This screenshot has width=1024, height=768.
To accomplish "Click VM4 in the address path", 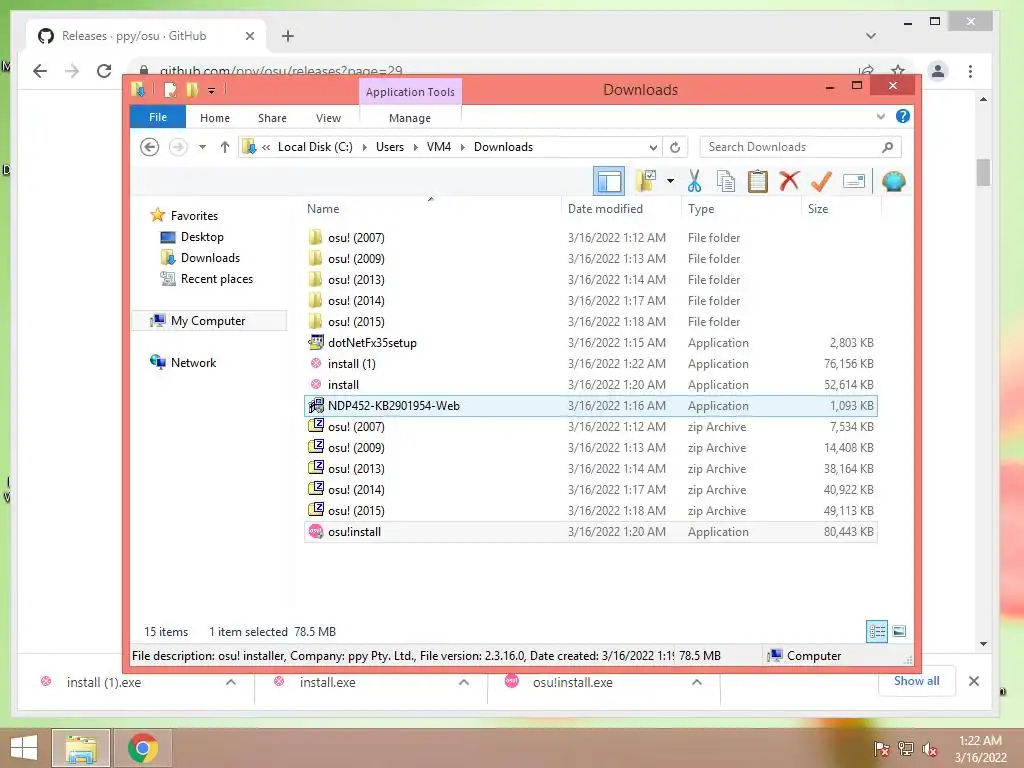I will point(439,147).
